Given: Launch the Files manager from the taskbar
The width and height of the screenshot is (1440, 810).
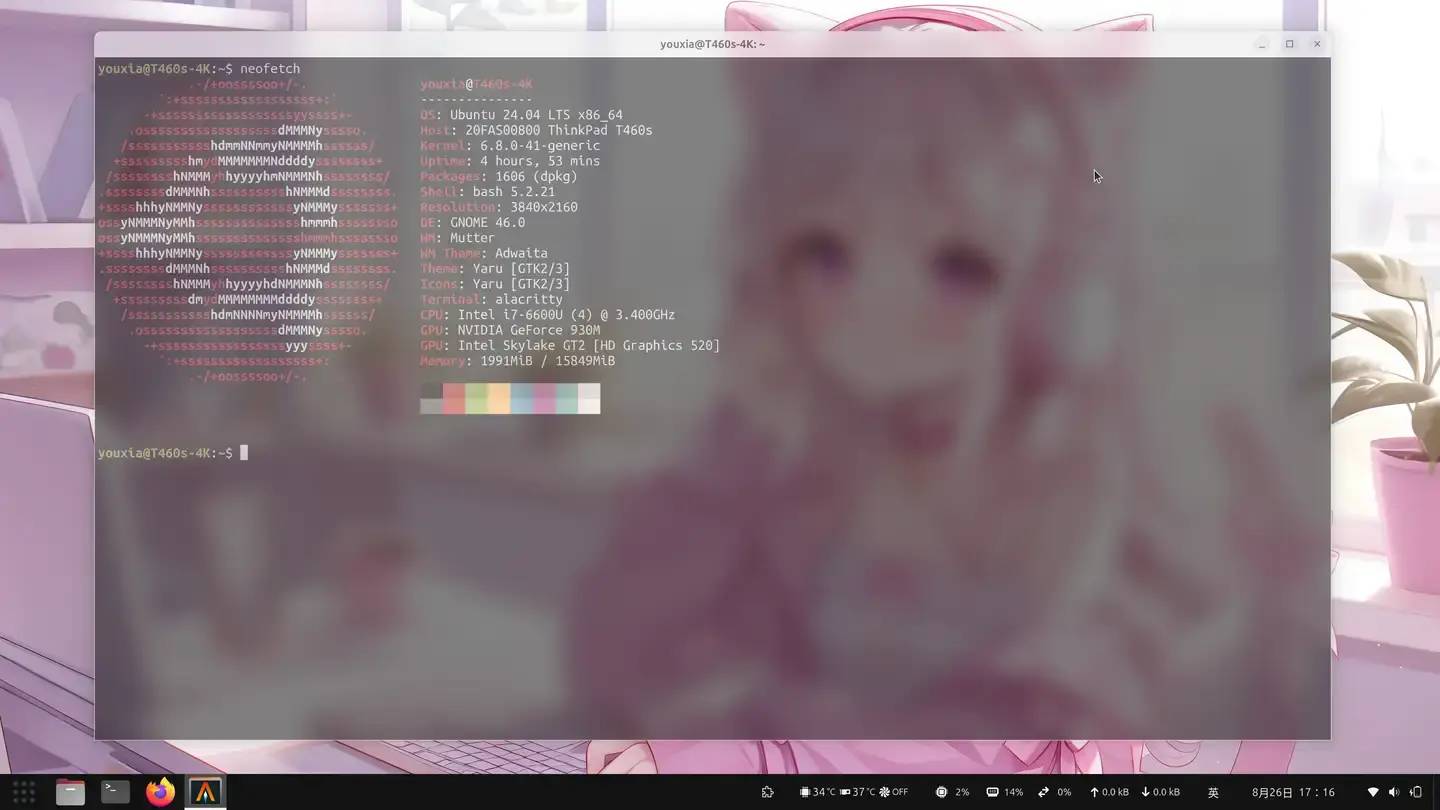Looking at the screenshot, I should [x=70, y=792].
